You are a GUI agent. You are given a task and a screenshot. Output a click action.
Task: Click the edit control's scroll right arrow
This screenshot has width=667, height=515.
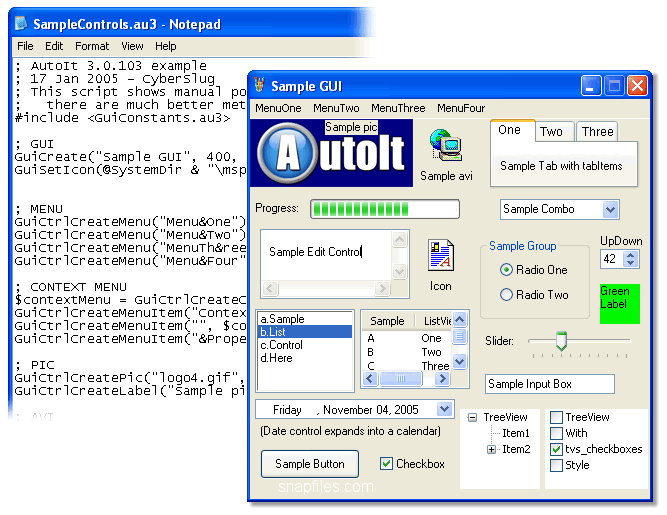[x=382, y=289]
